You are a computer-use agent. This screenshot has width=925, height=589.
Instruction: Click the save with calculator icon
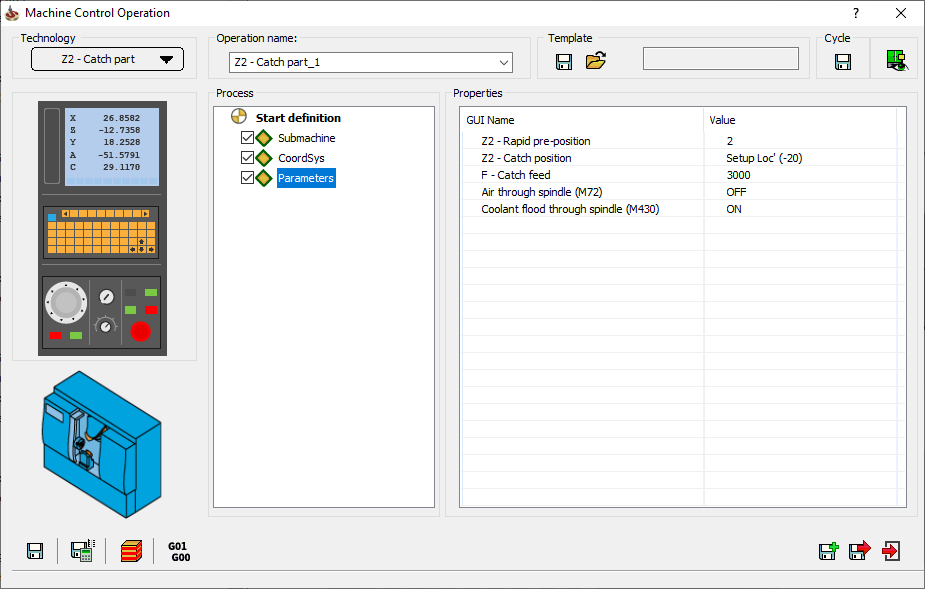click(x=82, y=551)
